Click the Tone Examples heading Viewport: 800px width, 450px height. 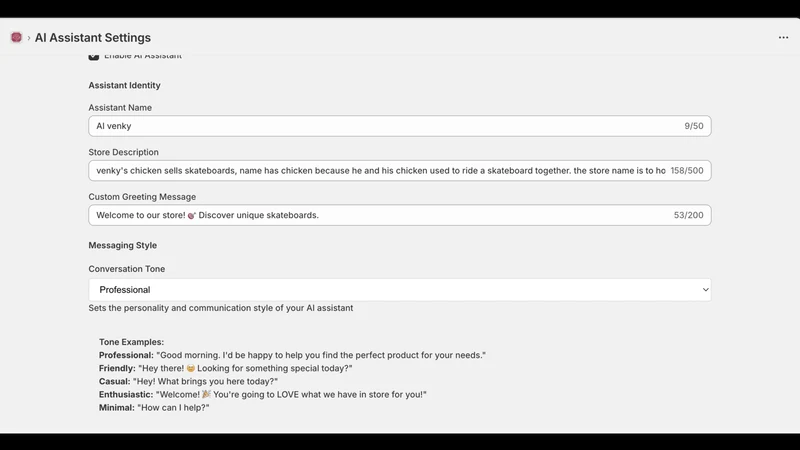pyautogui.click(x=131, y=342)
